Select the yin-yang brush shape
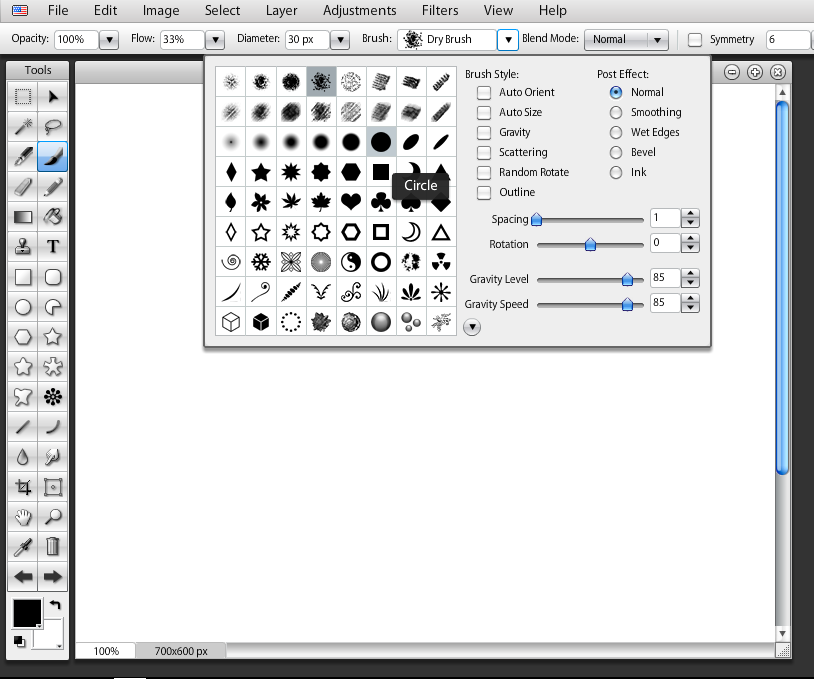Screen dimensions: 814x679 click(351, 262)
